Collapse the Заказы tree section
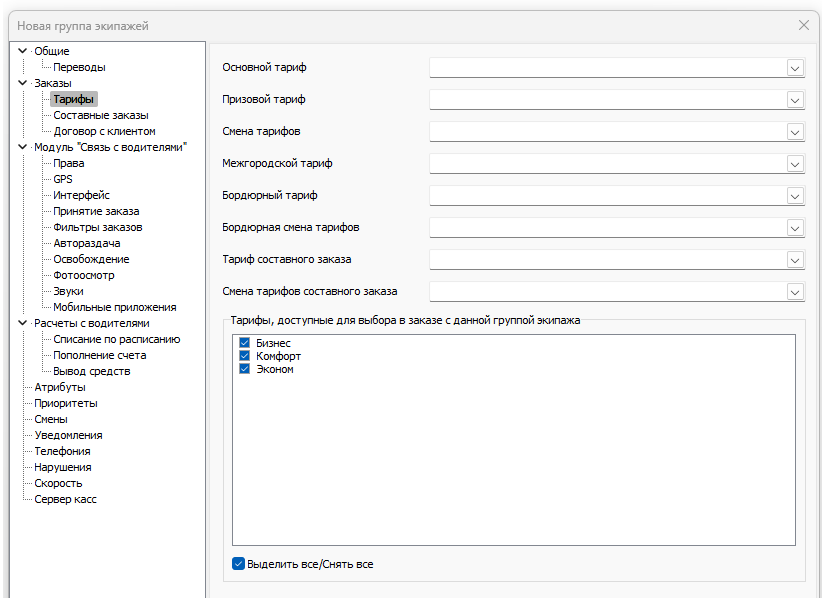Viewport: 822px width, 598px height. click(x=22, y=83)
